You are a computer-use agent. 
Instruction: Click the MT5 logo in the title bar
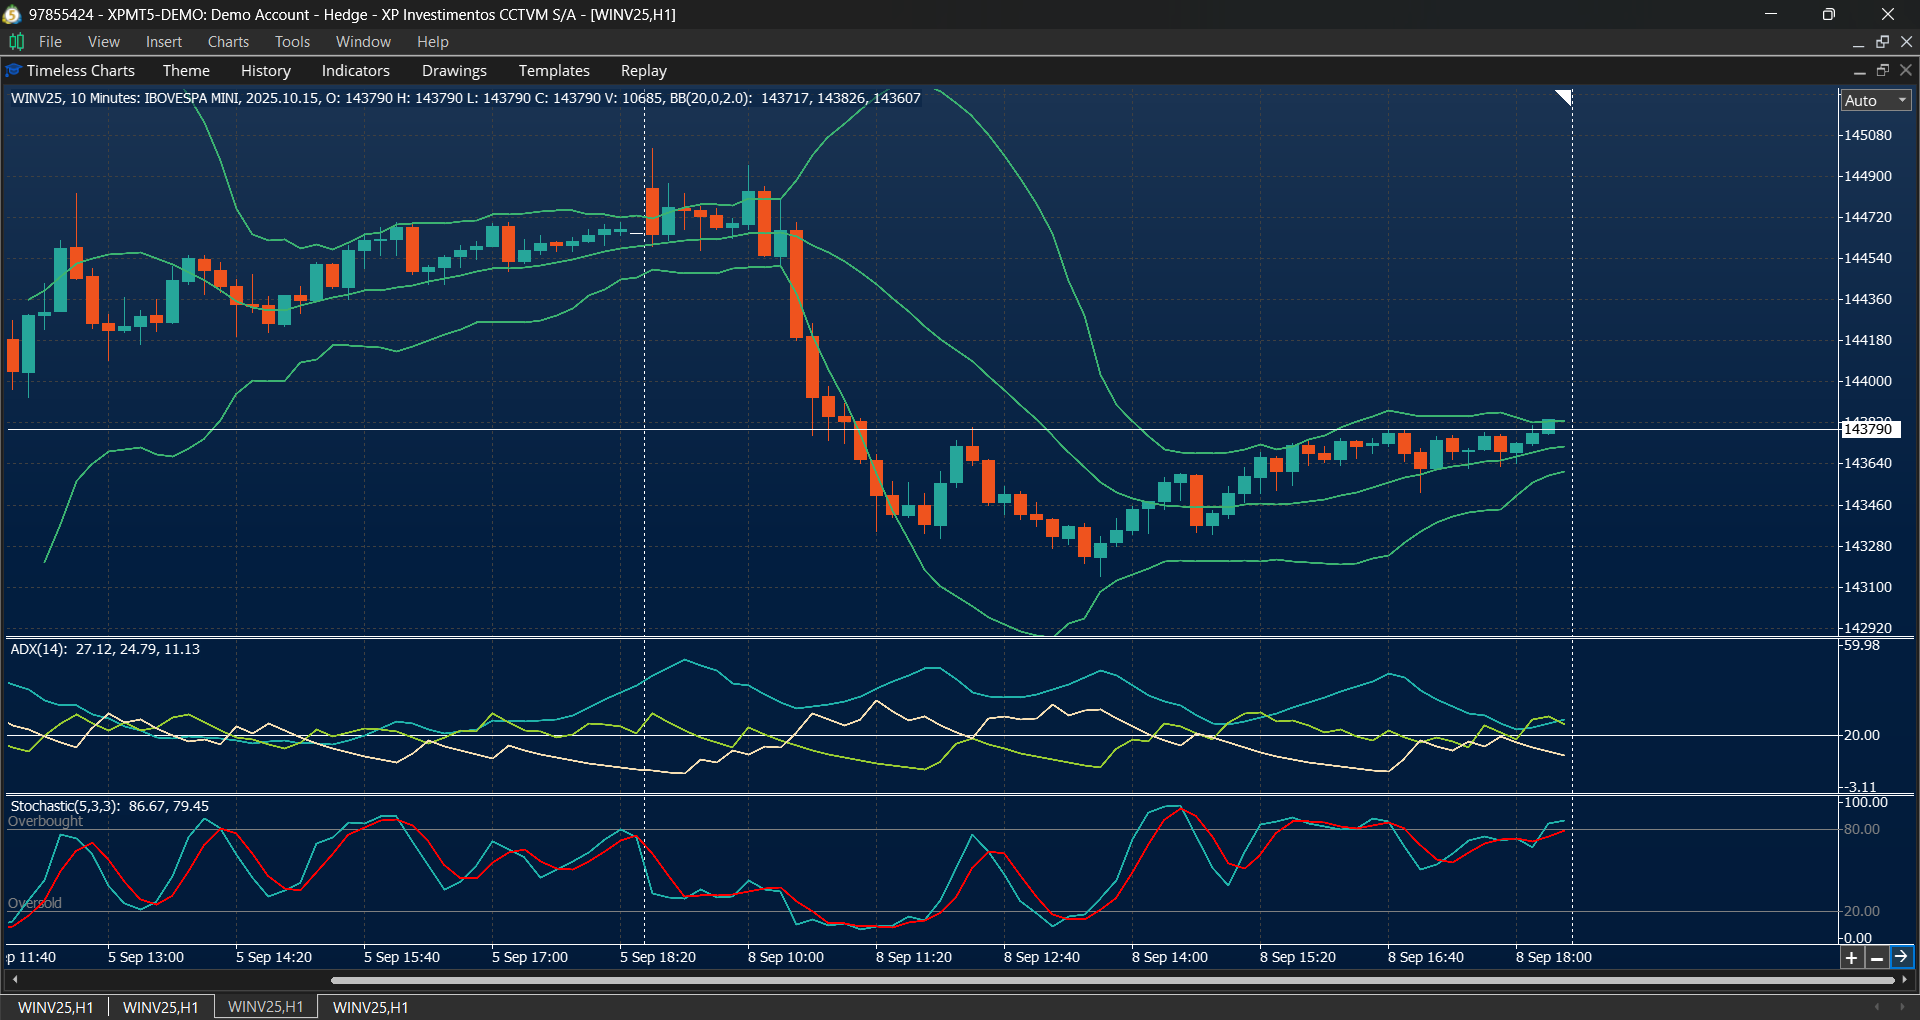pyautogui.click(x=13, y=14)
